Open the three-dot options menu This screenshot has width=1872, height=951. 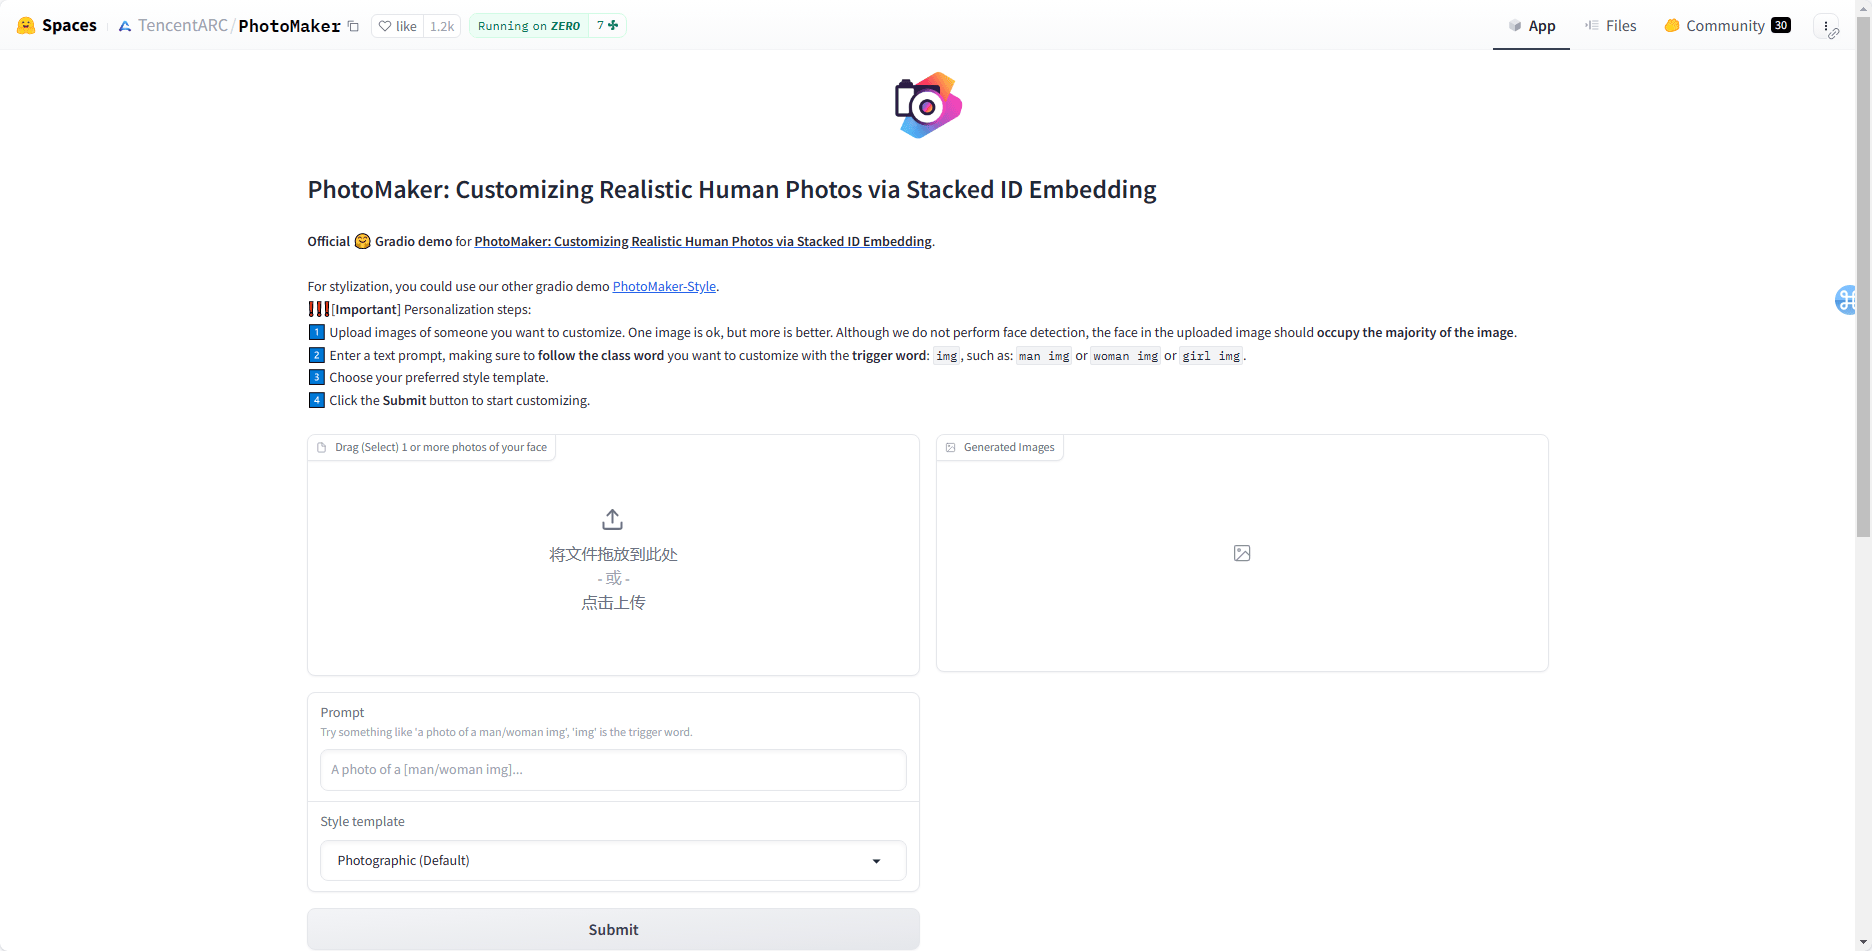[1826, 27]
